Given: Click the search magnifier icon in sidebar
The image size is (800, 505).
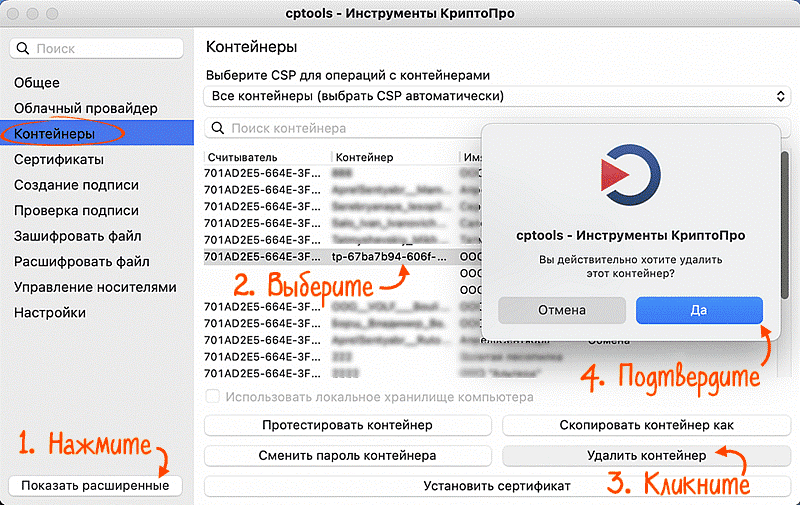Looking at the screenshot, I should tap(24, 48).
